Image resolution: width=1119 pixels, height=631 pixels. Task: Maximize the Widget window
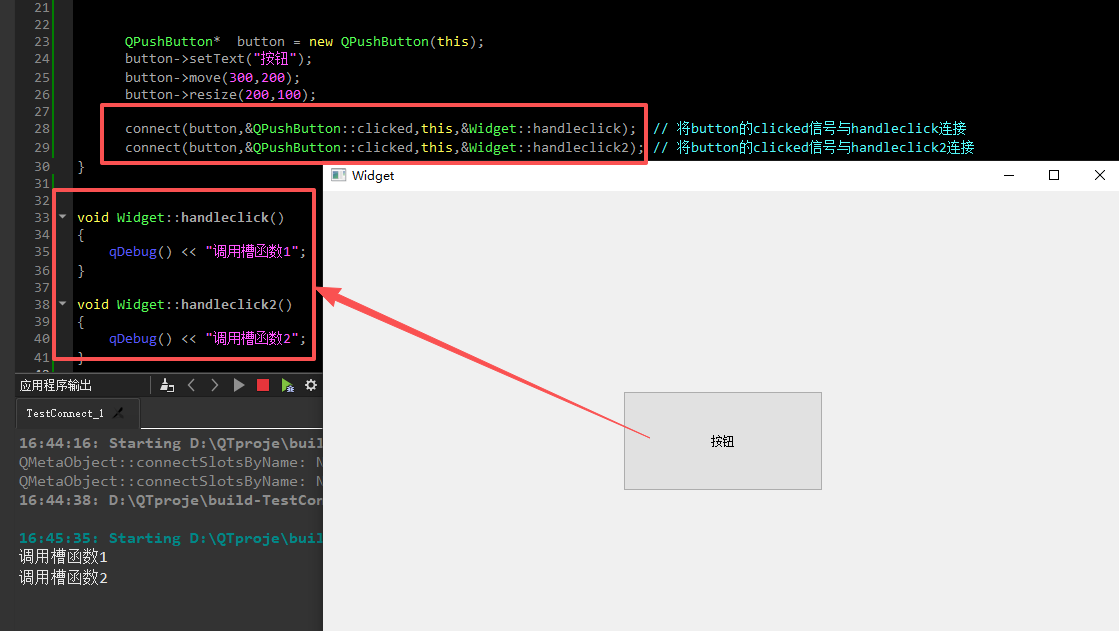click(x=1053, y=176)
